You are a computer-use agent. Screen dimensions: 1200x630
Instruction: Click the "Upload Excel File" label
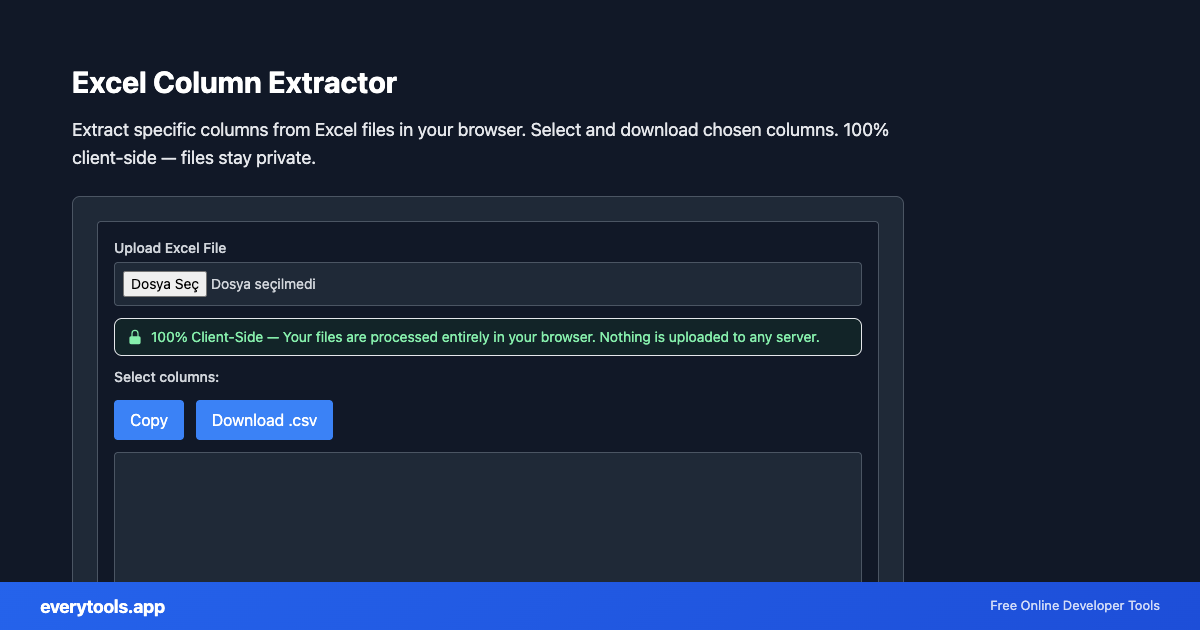point(170,248)
